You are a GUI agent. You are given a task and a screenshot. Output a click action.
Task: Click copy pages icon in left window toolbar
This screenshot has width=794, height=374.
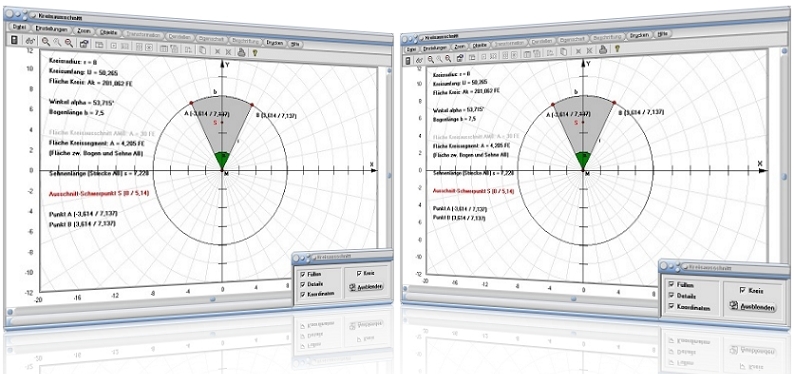(x=203, y=50)
